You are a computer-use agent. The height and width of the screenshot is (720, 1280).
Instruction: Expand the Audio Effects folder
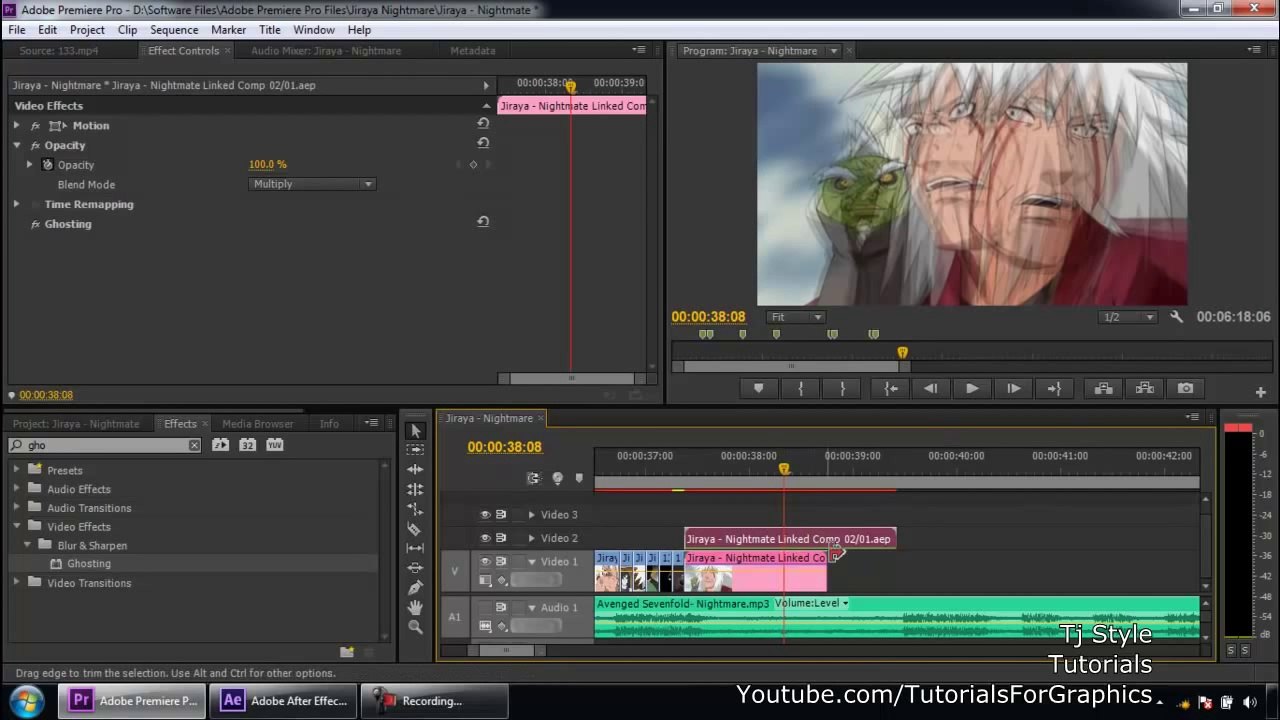pos(16,489)
